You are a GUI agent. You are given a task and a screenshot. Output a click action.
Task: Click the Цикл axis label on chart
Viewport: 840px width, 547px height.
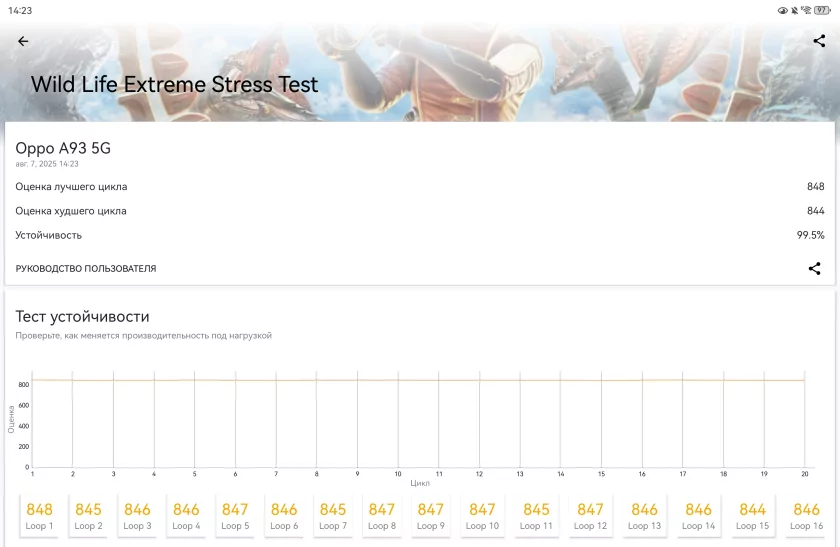click(420, 483)
